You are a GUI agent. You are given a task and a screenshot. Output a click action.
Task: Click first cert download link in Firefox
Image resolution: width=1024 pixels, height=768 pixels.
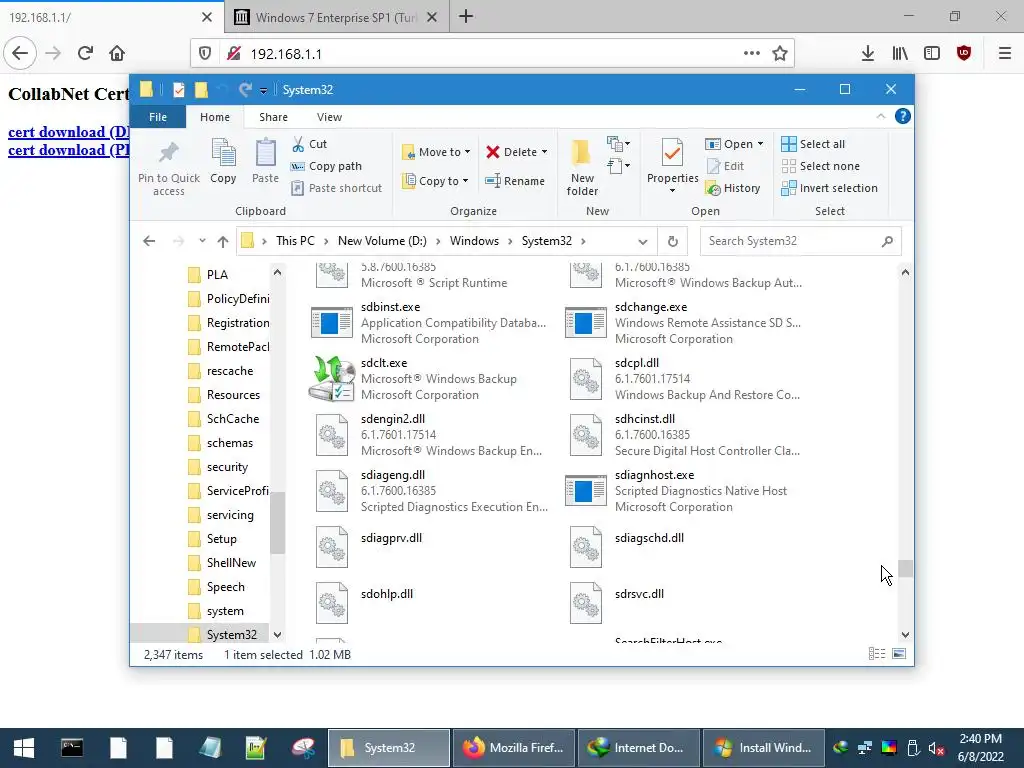click(69, 132)
